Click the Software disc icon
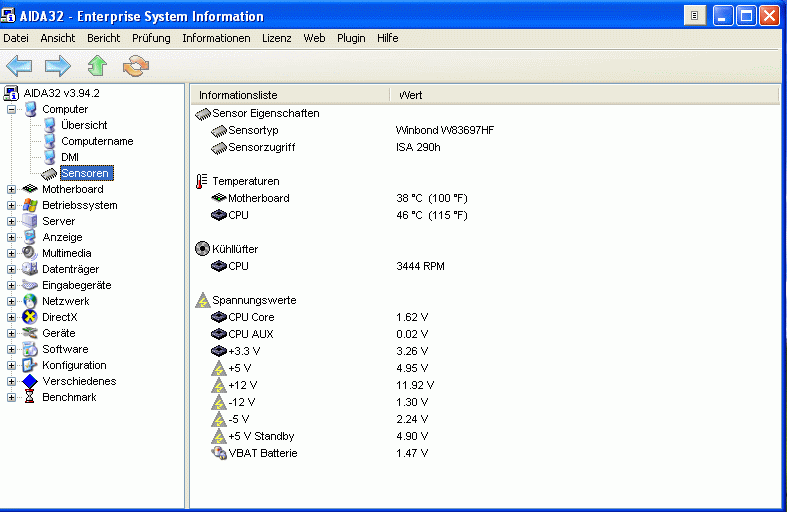Image resolution: width=787 pixels, height=512 pixels. coord(30,349)
